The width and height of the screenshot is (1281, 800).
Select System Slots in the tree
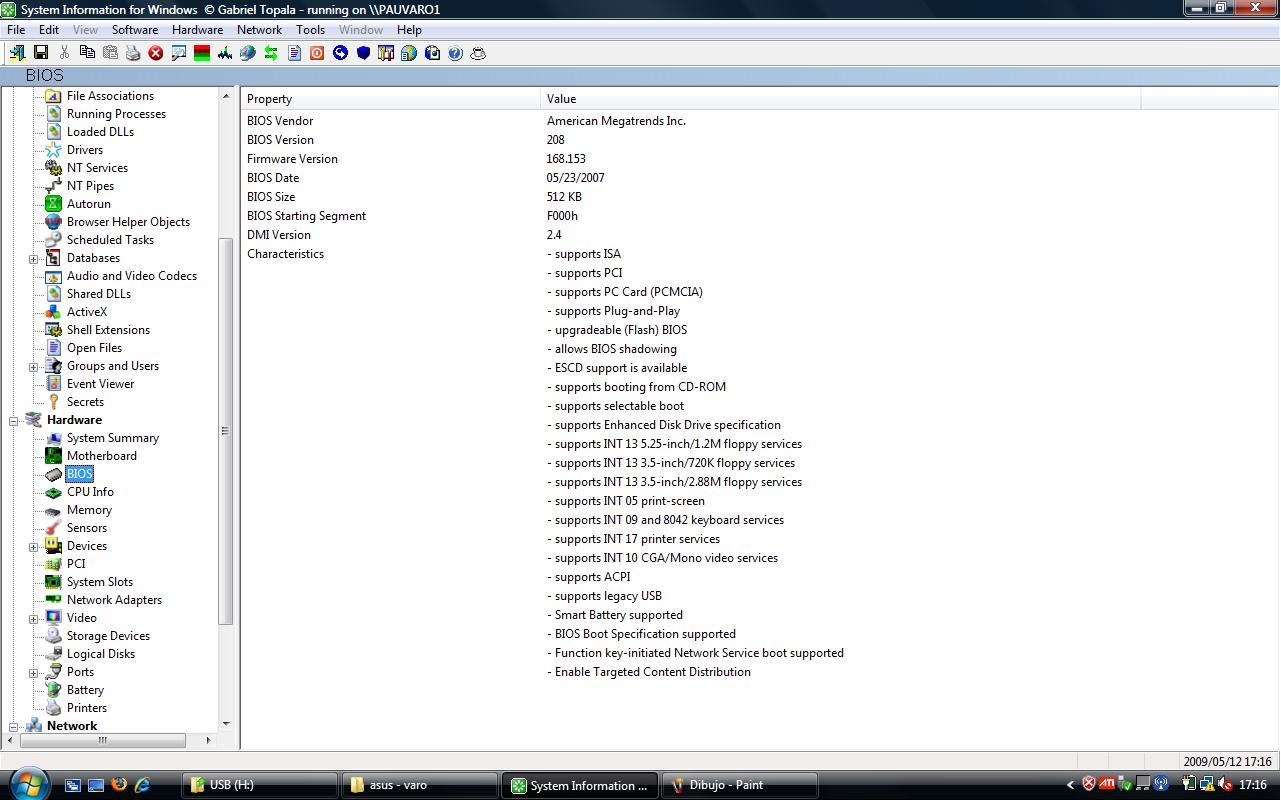click(100, 582)
